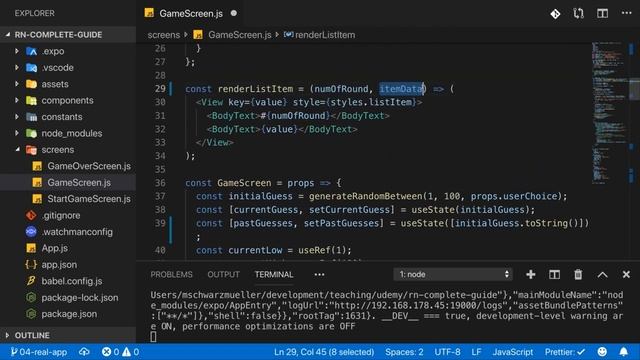Click 'screens' in the breadcrumb

[x=164, y=35]
